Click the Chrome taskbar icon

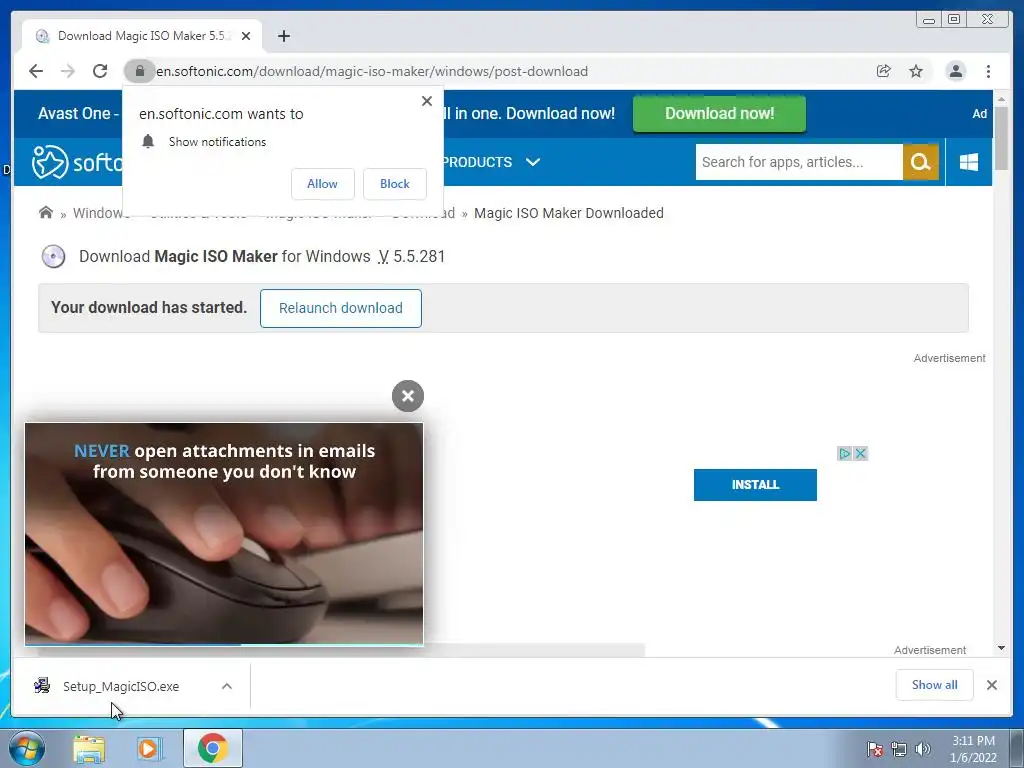click(212, 748)
